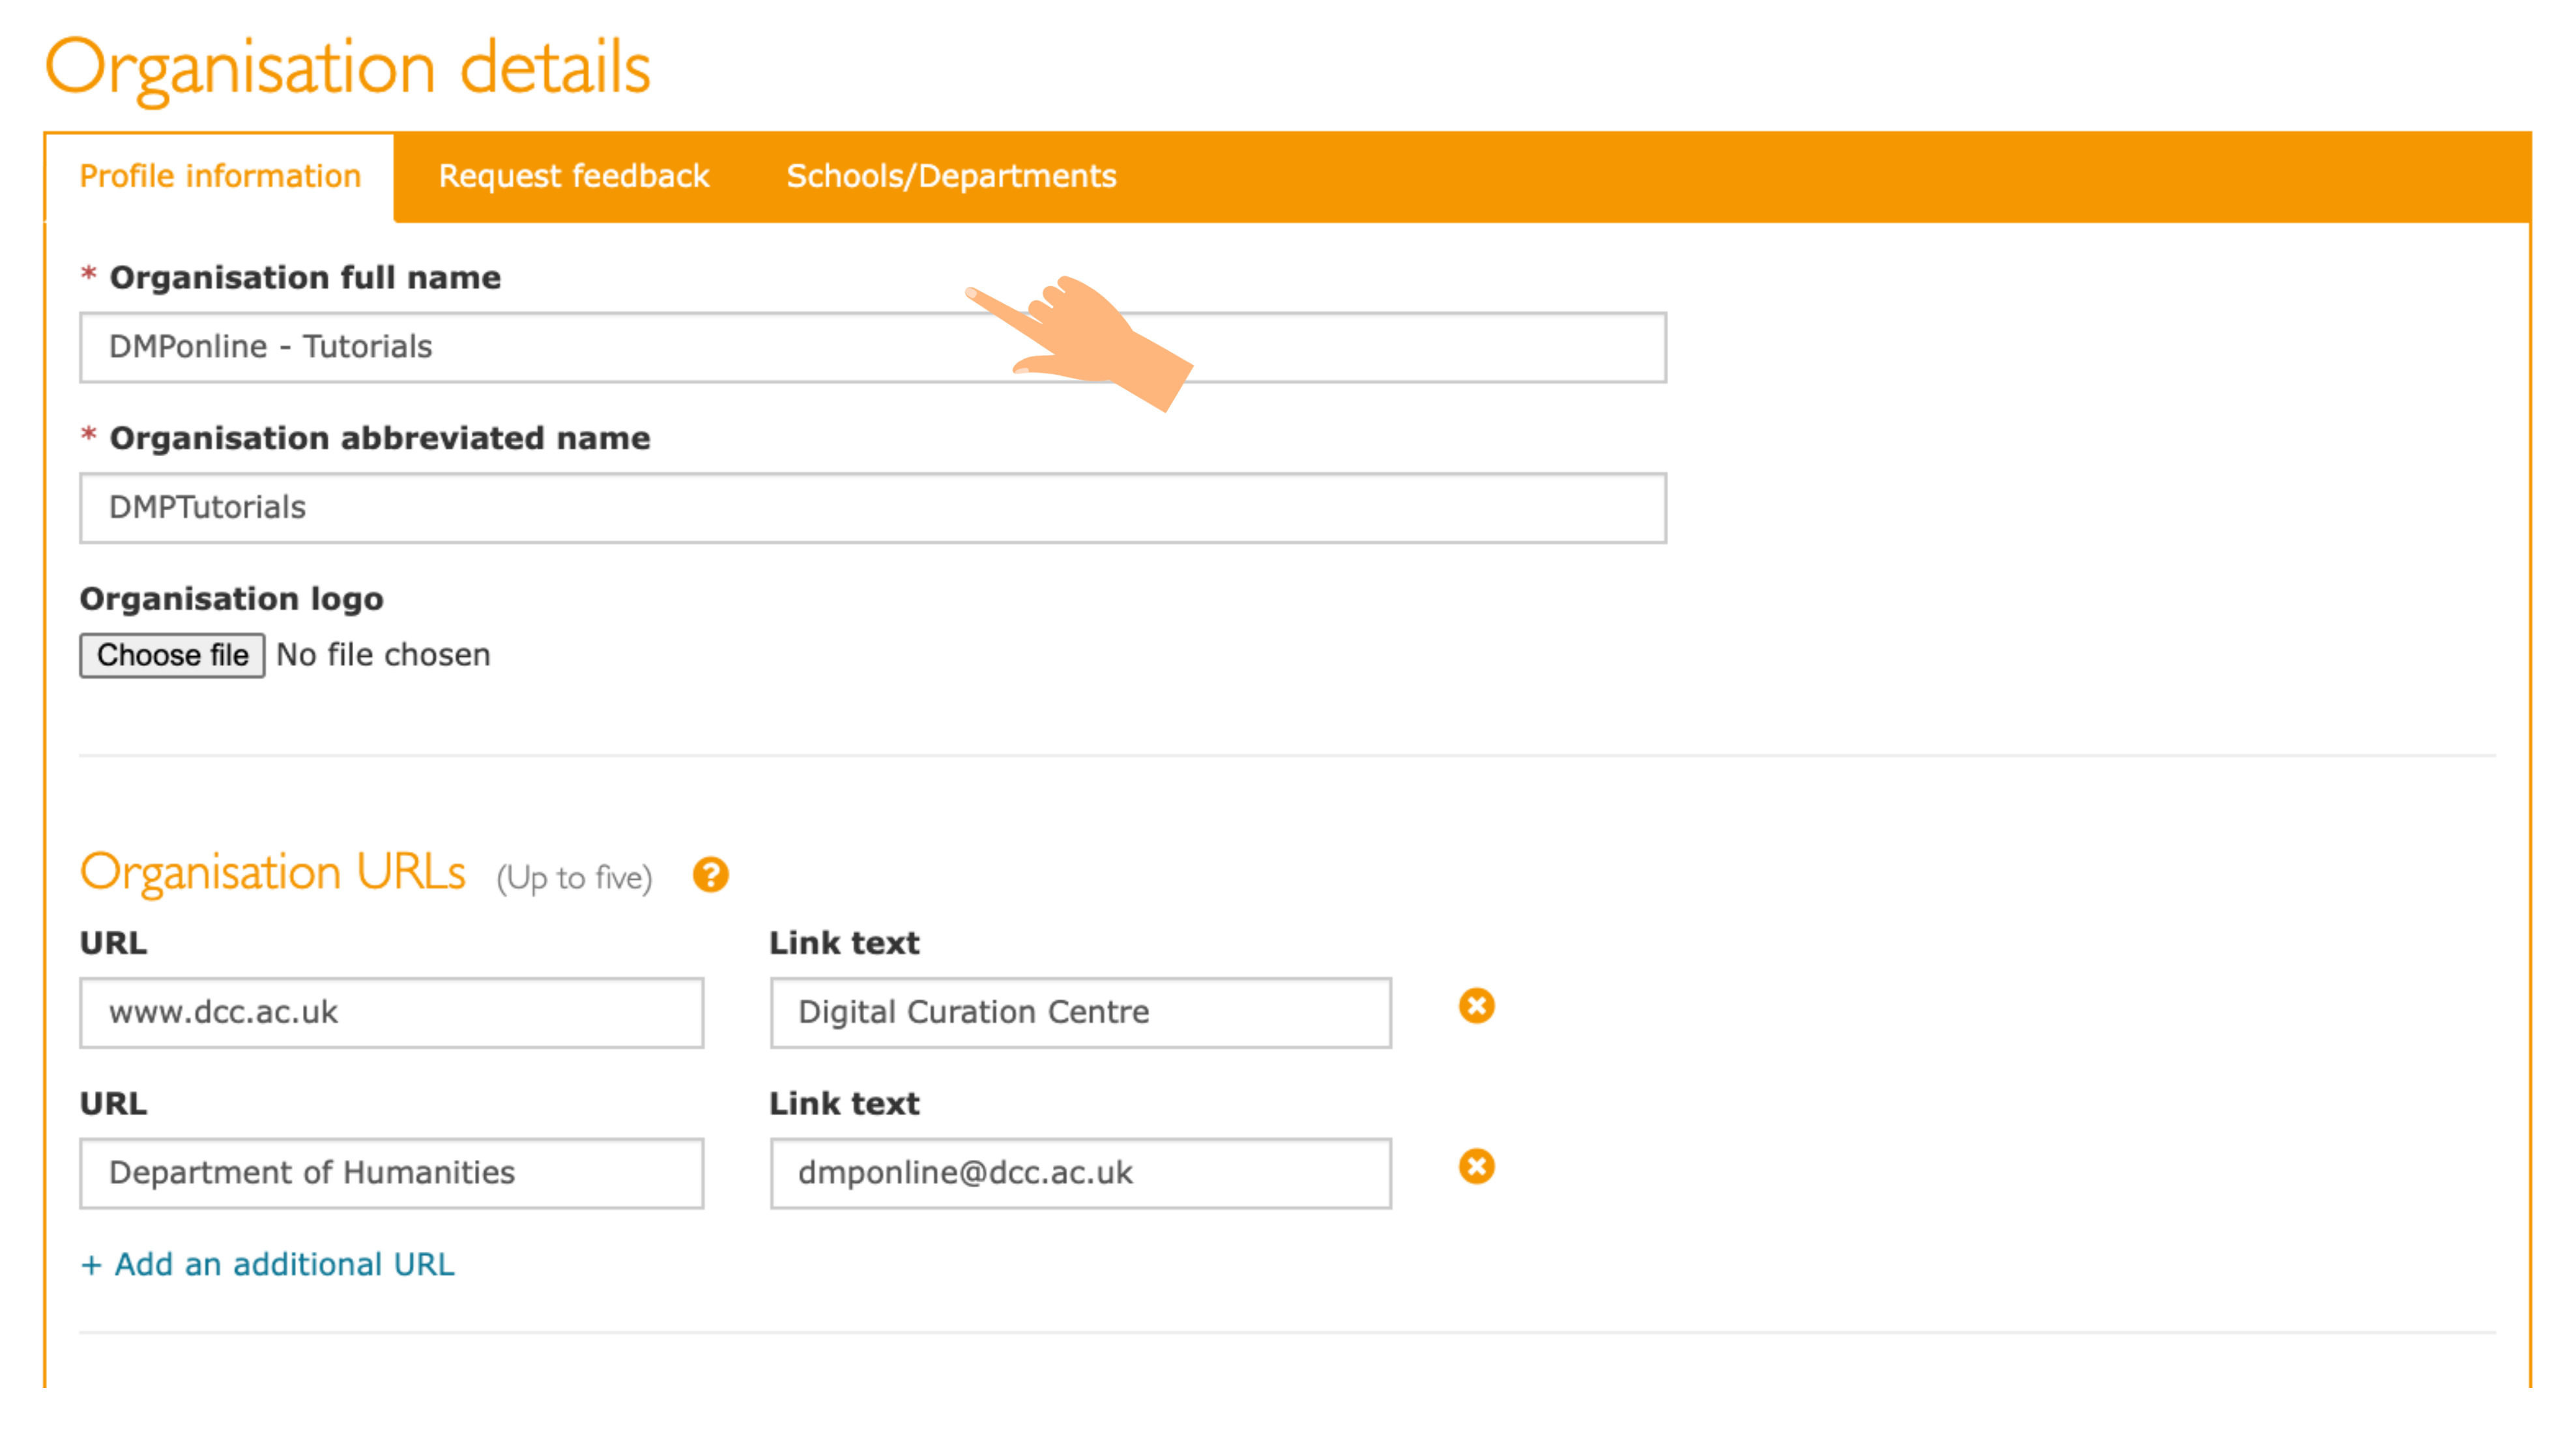Switch to the Schools/Departments tab
Viewport: 2576px width, 1446px height.
(950, 176)
